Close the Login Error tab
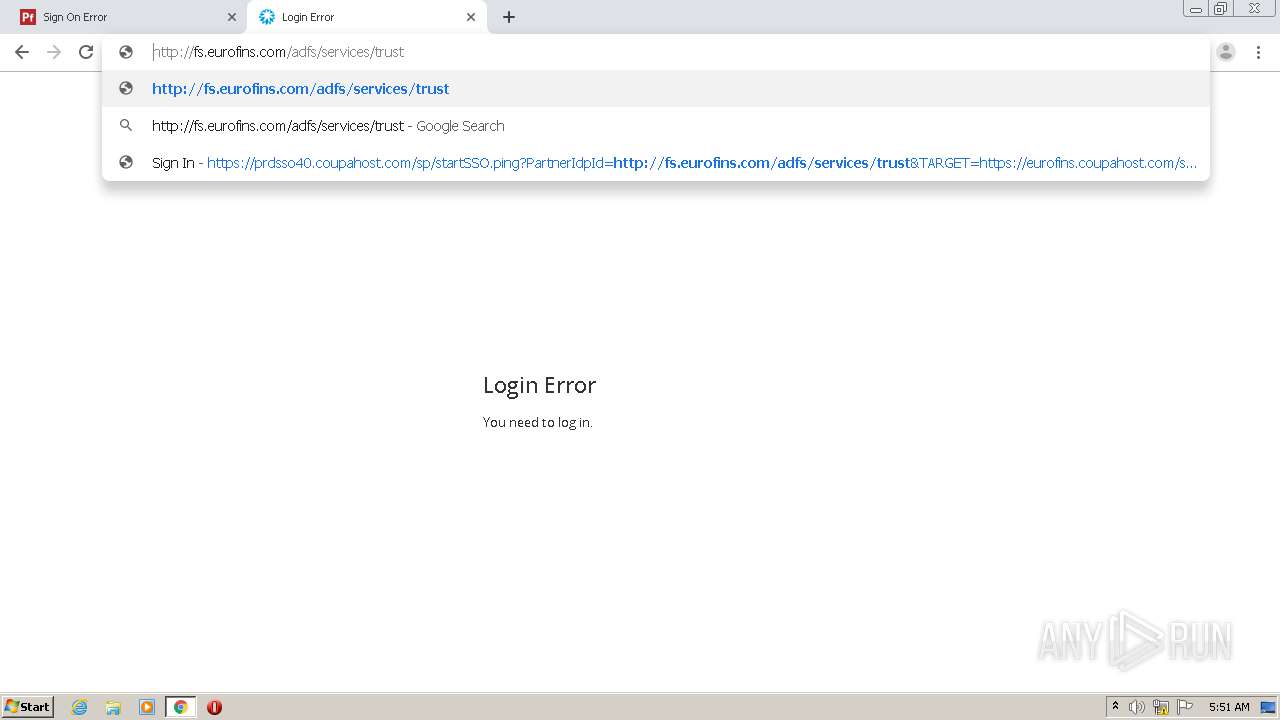The image size is (1280, 720). coord(471,17)
